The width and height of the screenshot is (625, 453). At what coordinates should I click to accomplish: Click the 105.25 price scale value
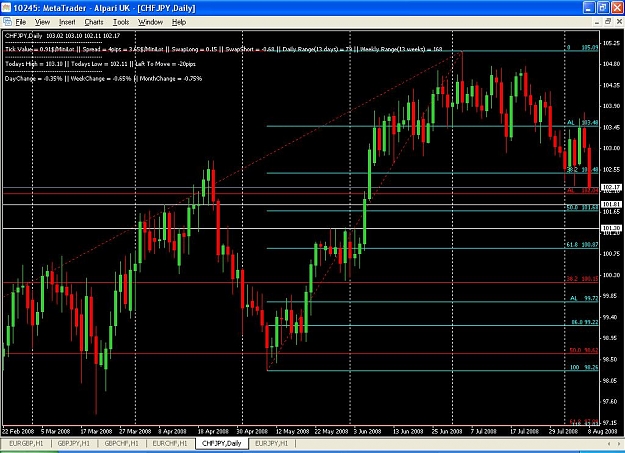point(611,43)
